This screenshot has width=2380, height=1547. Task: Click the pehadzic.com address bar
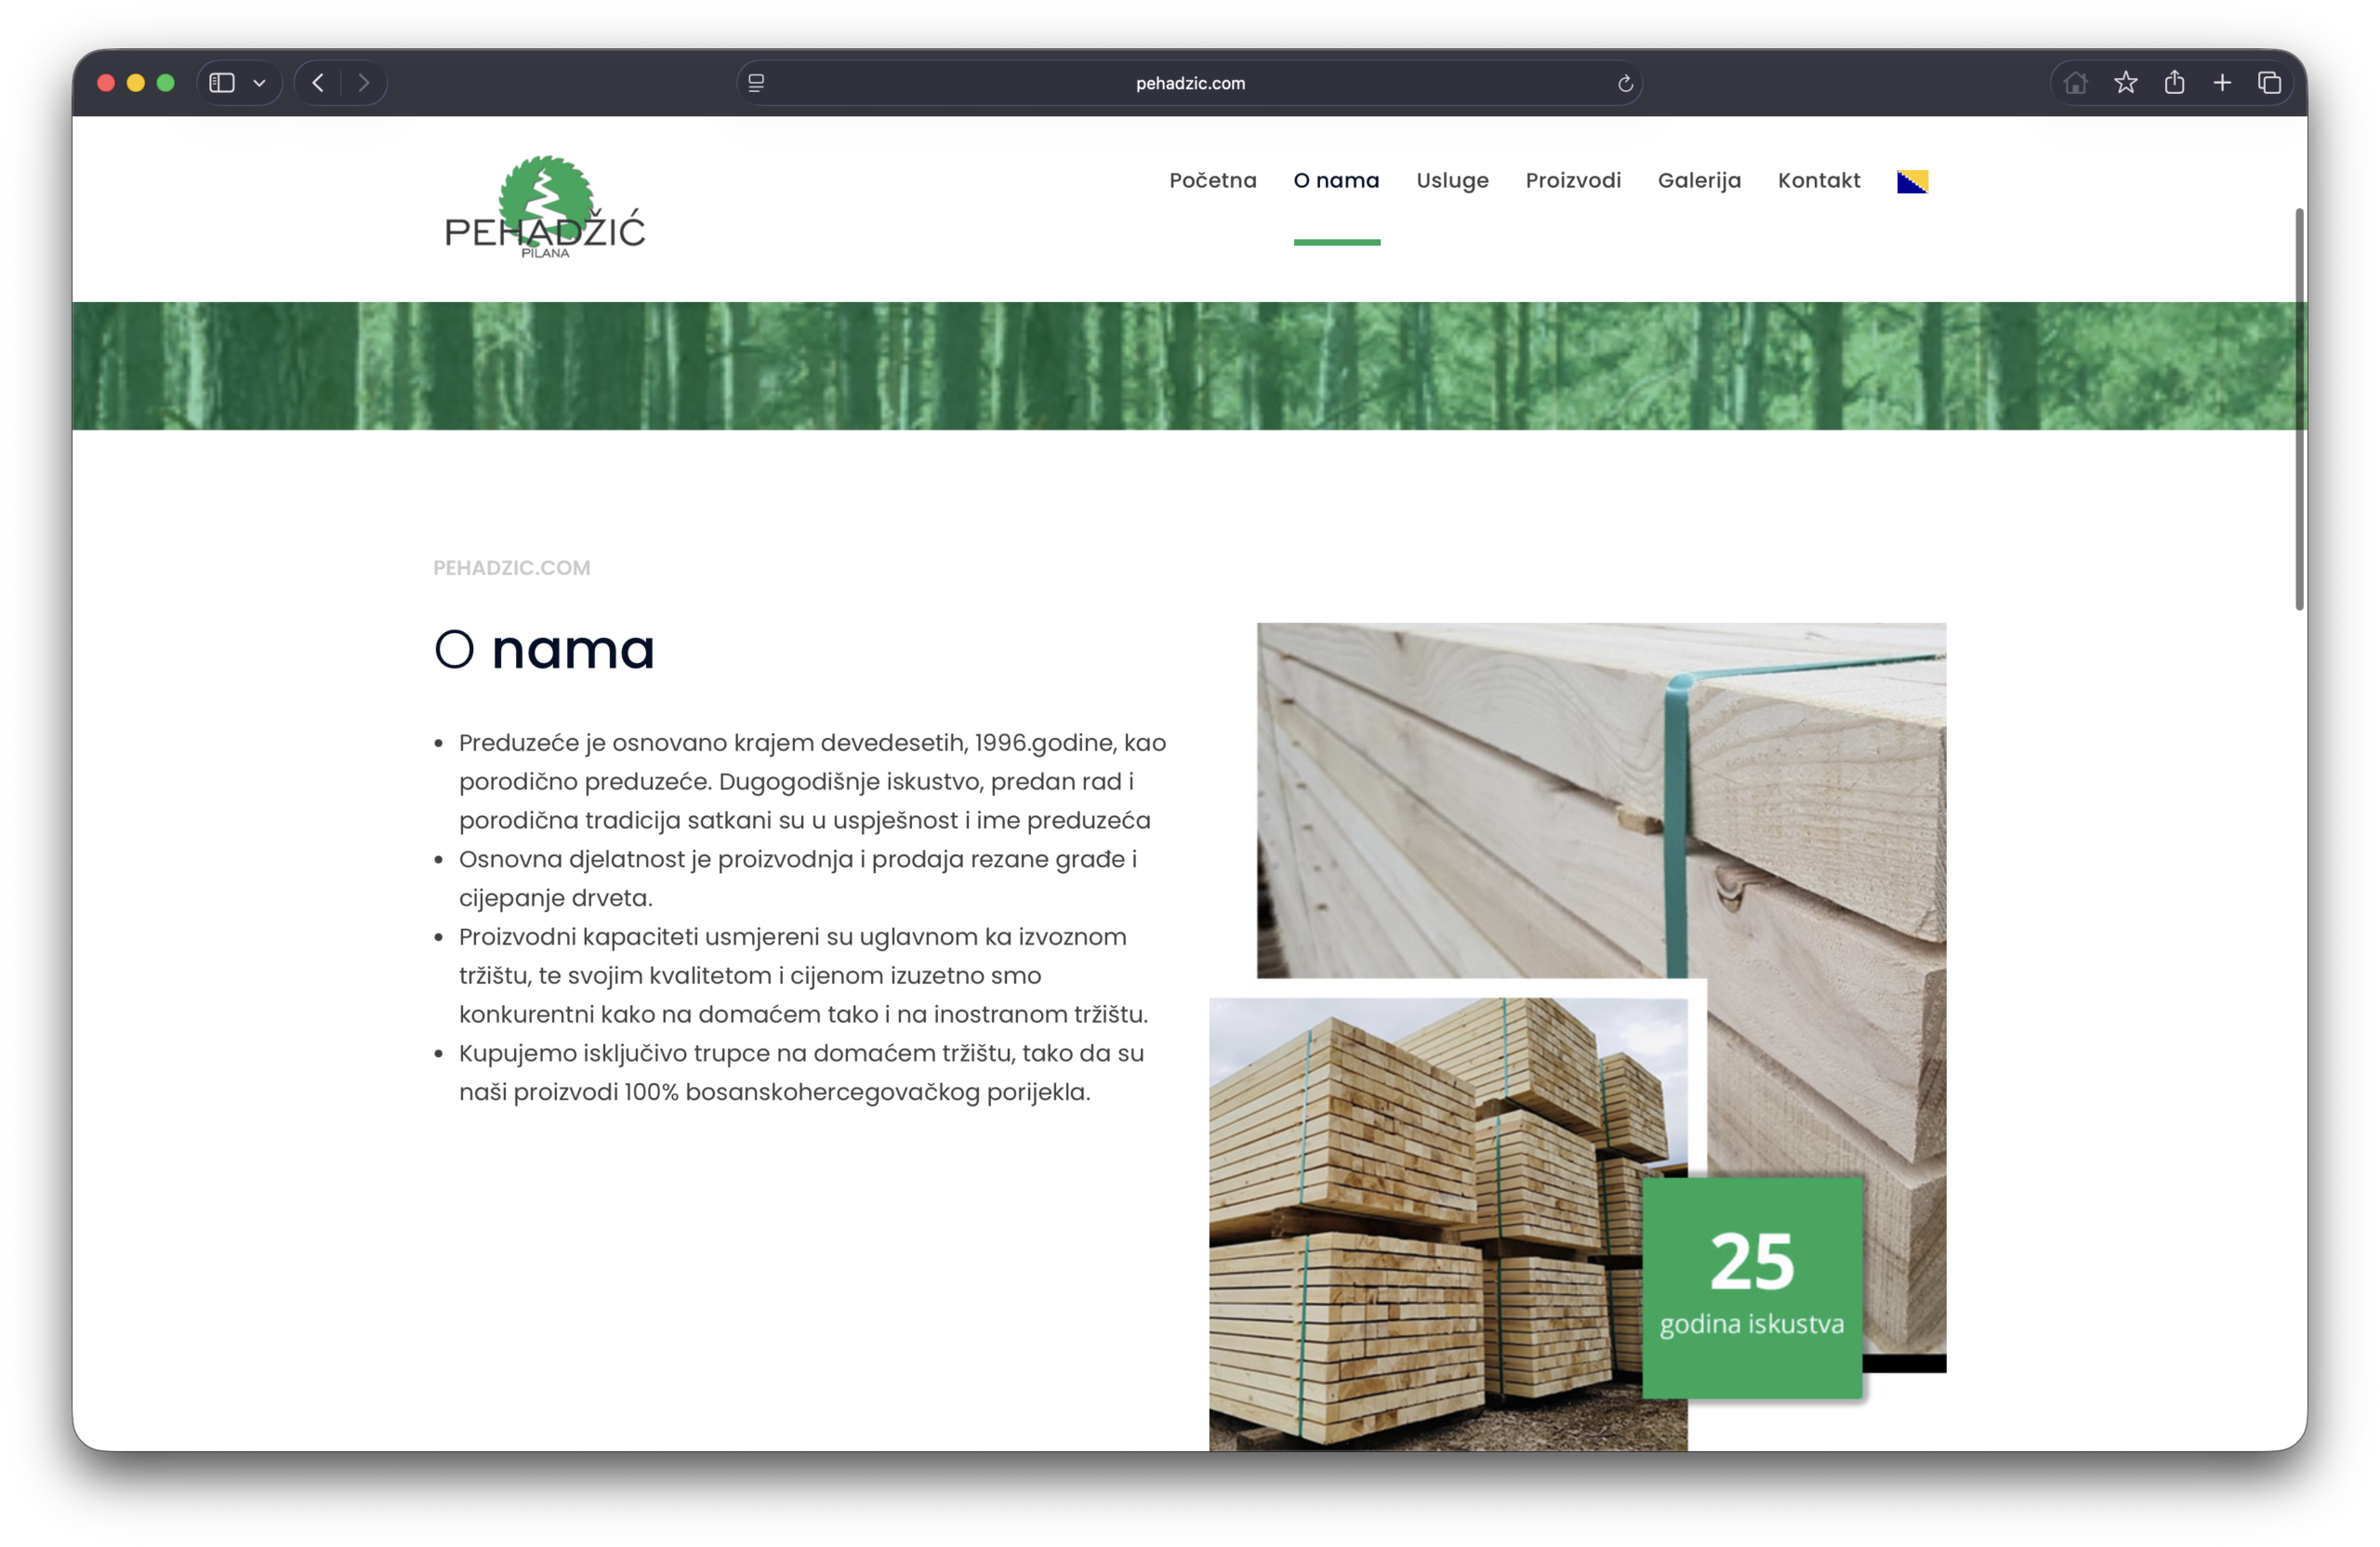(x=1190, y=83)
